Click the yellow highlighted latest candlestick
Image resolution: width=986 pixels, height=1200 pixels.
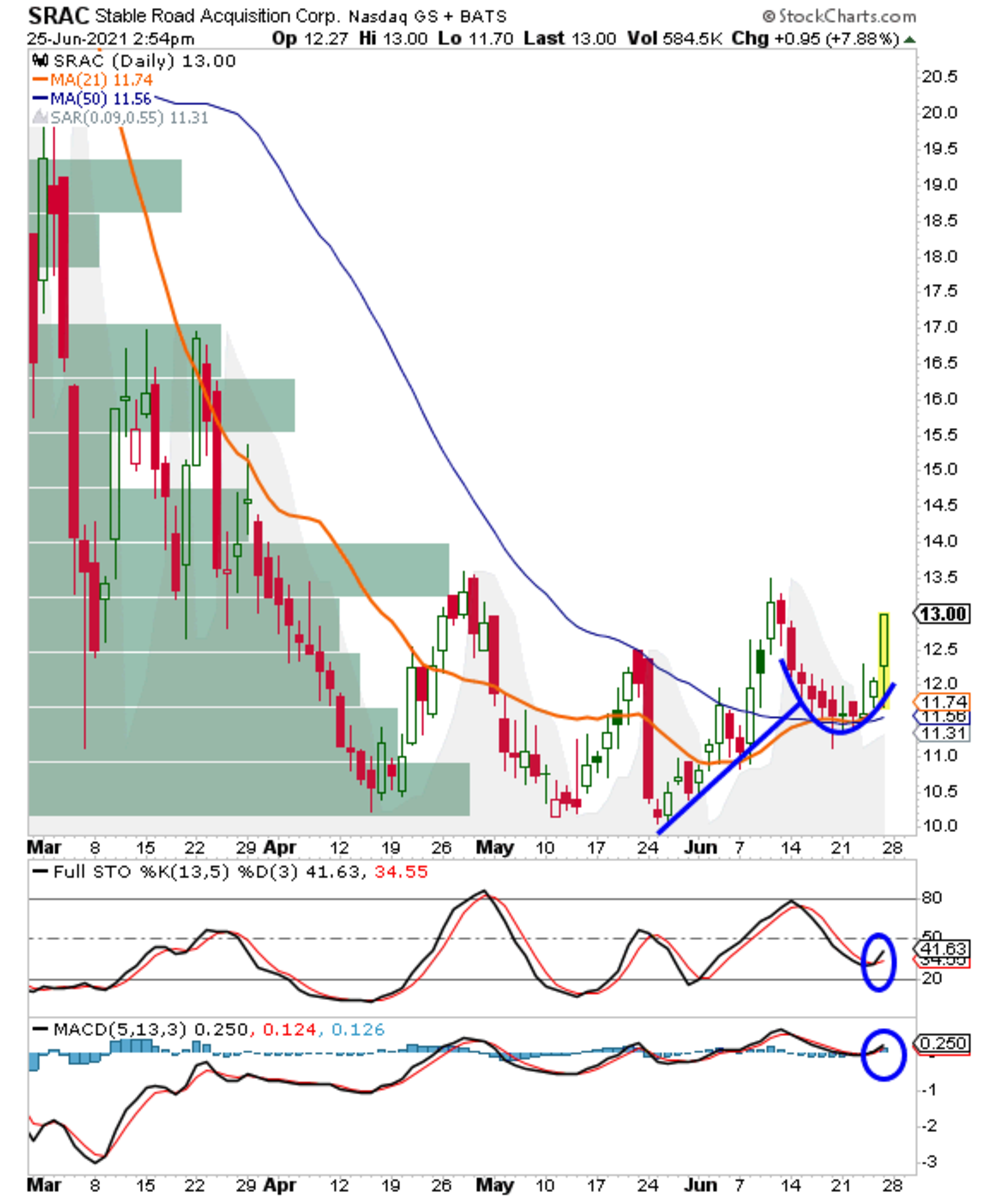tap(884, 640)
